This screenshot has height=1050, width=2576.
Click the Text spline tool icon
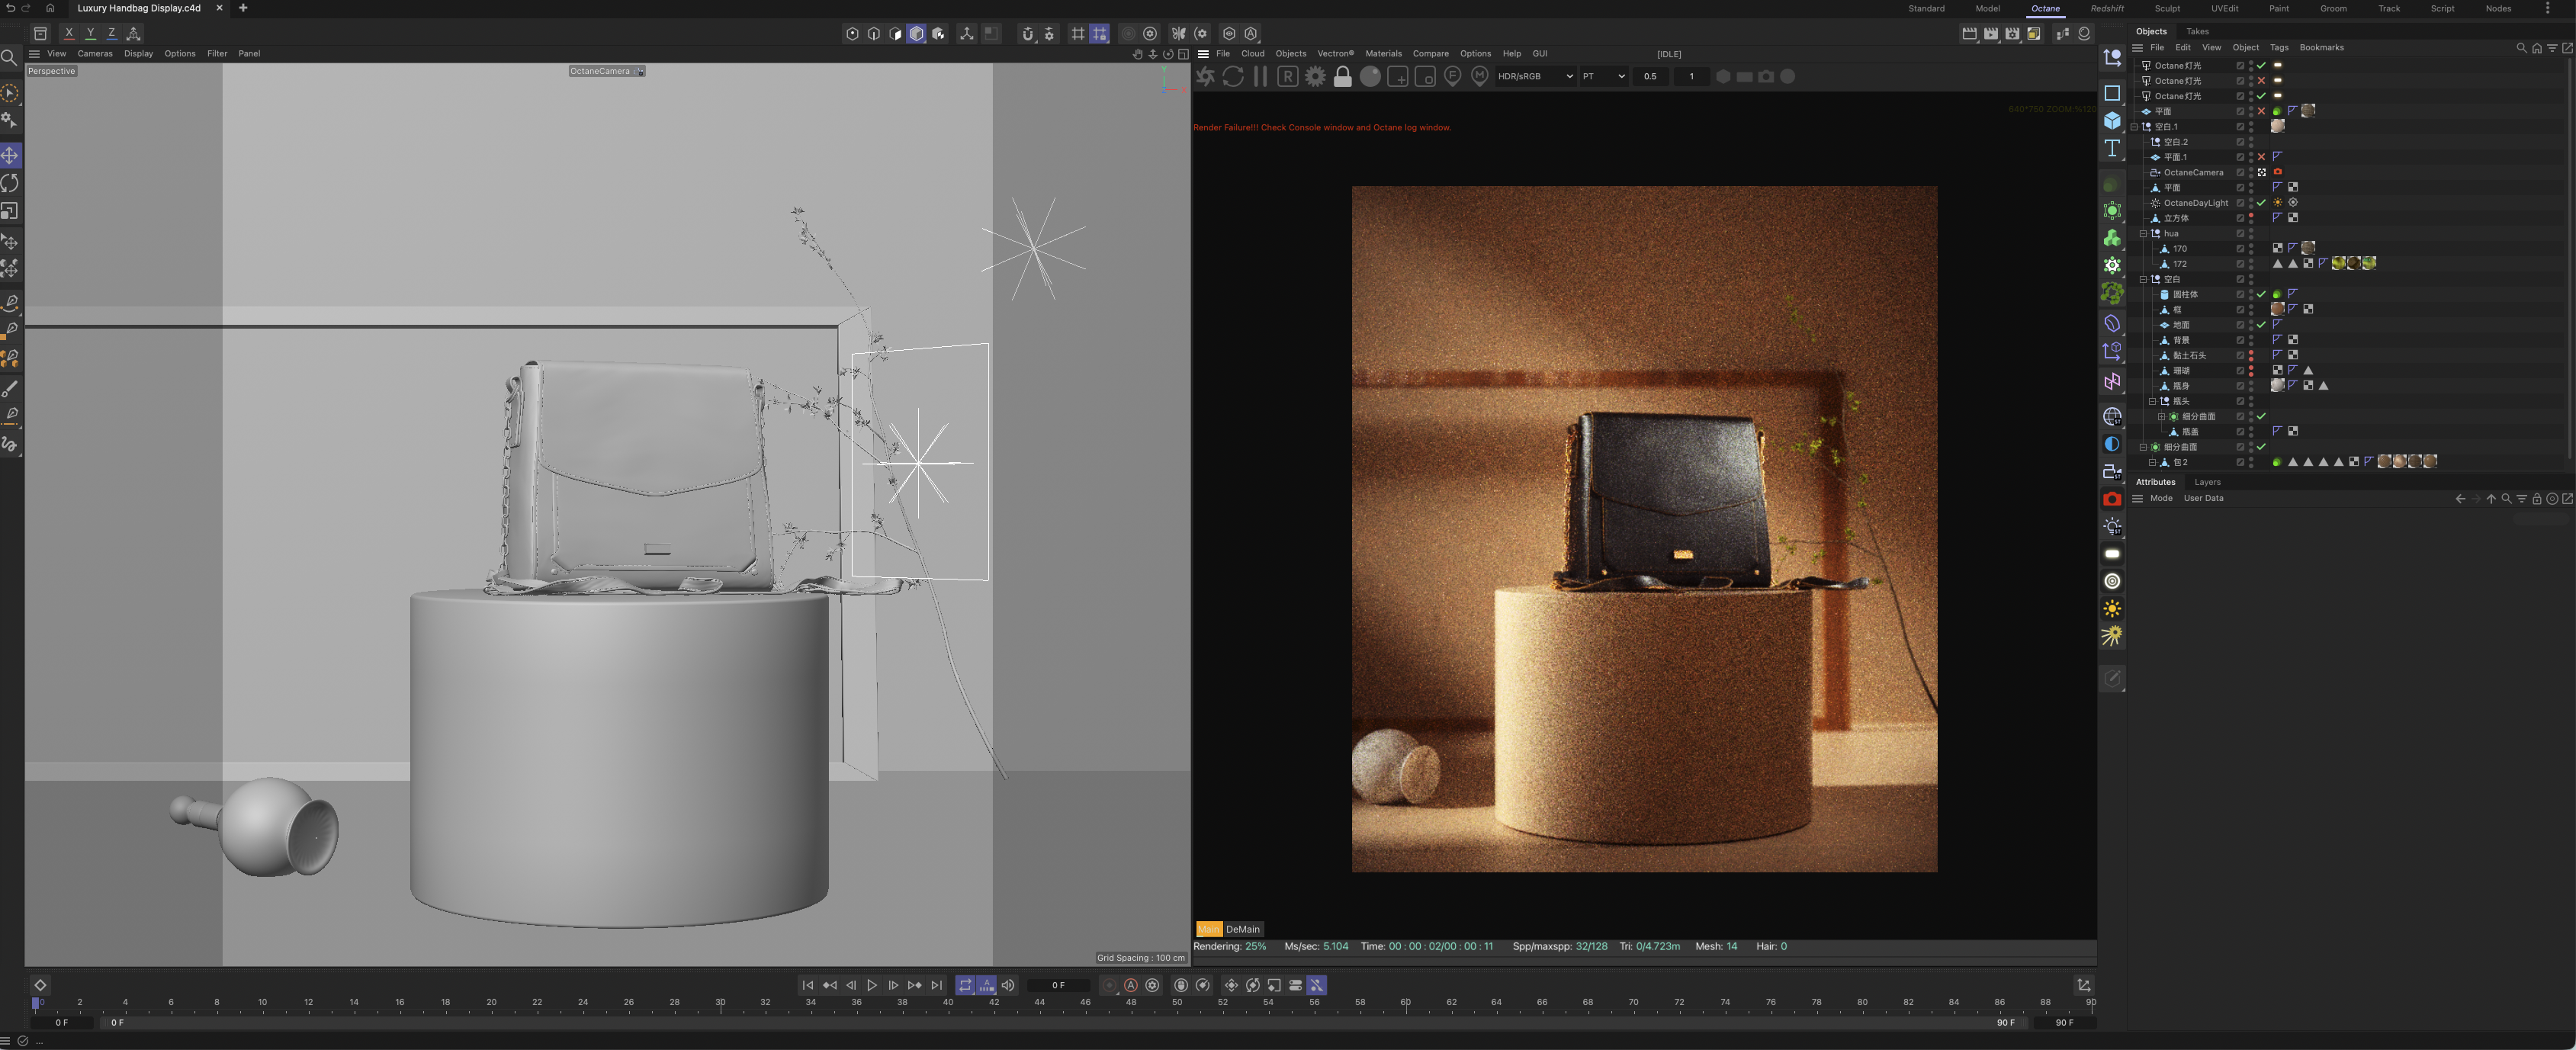pyautogui.click(x=2112, y=148)
